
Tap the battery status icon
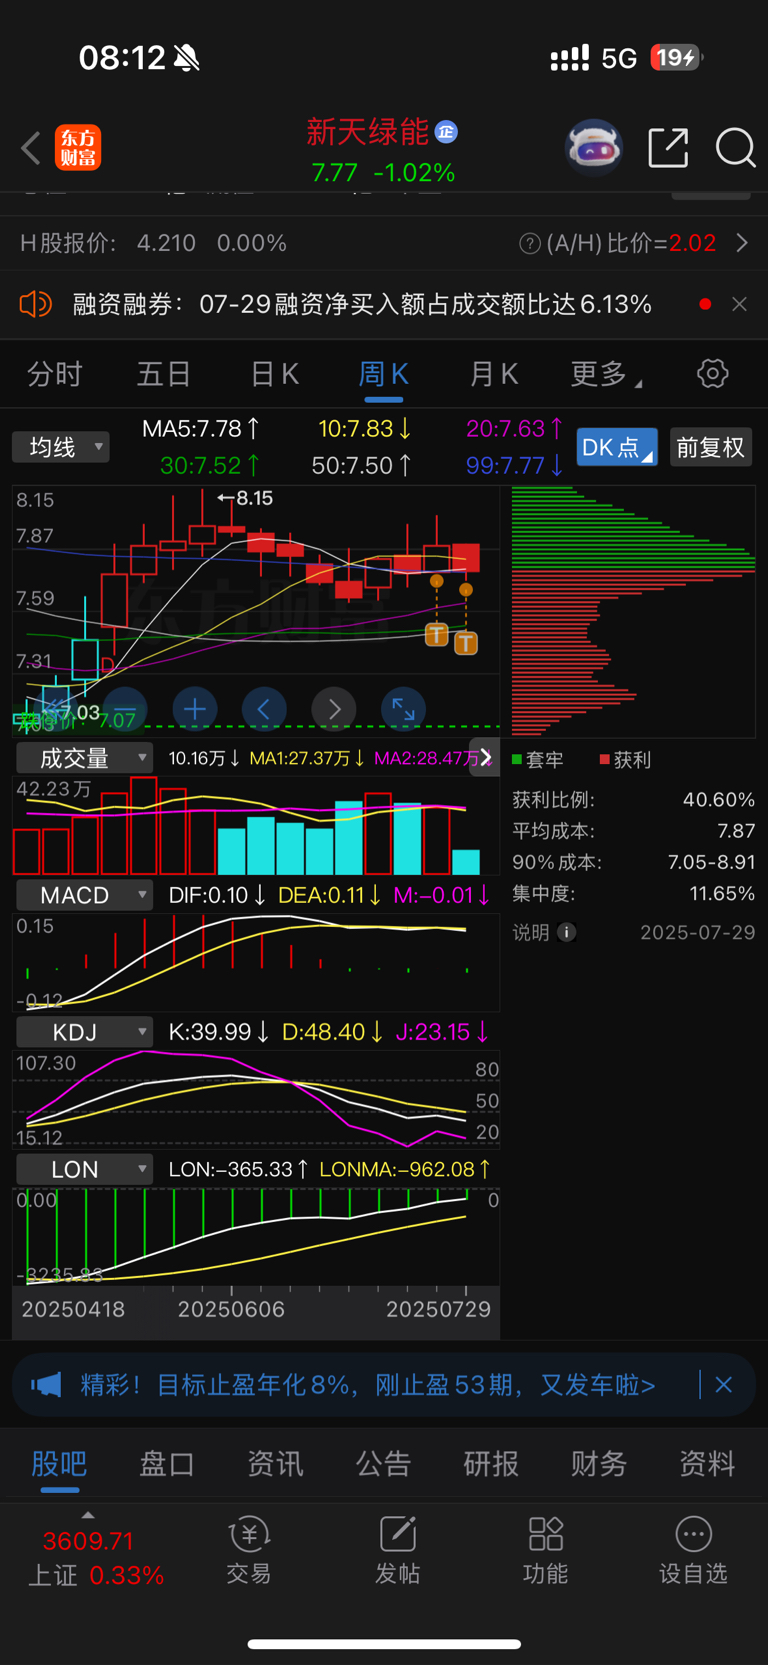pyautogui.click(x=677, y=58)
